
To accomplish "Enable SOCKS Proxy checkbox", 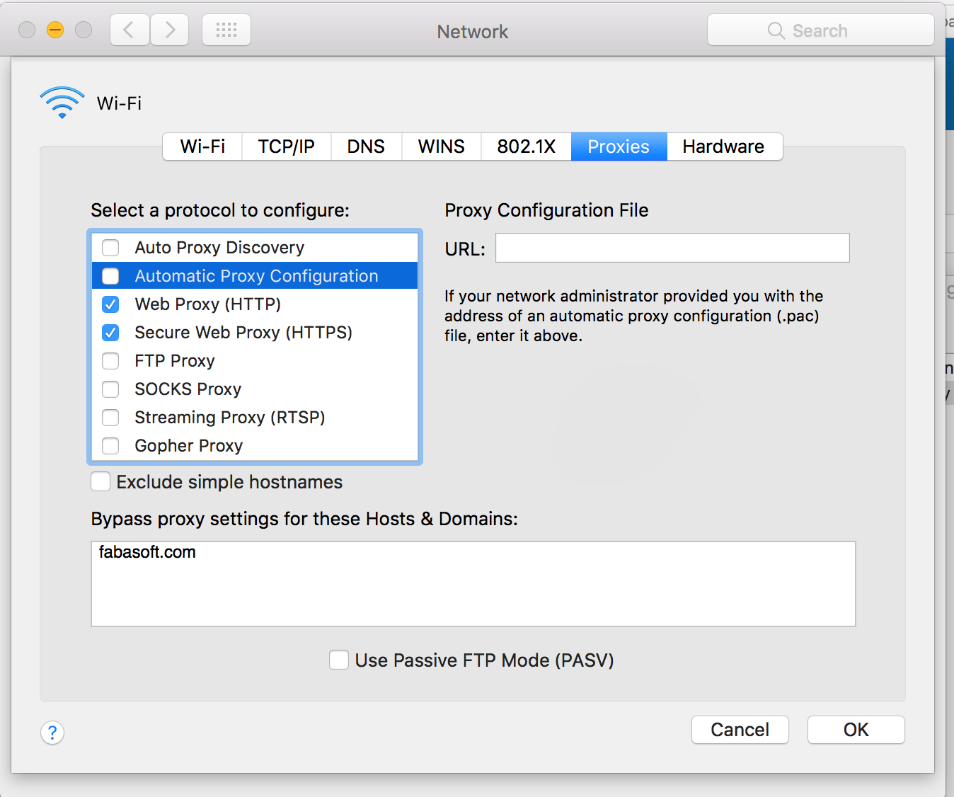I will tap(111, 389).
